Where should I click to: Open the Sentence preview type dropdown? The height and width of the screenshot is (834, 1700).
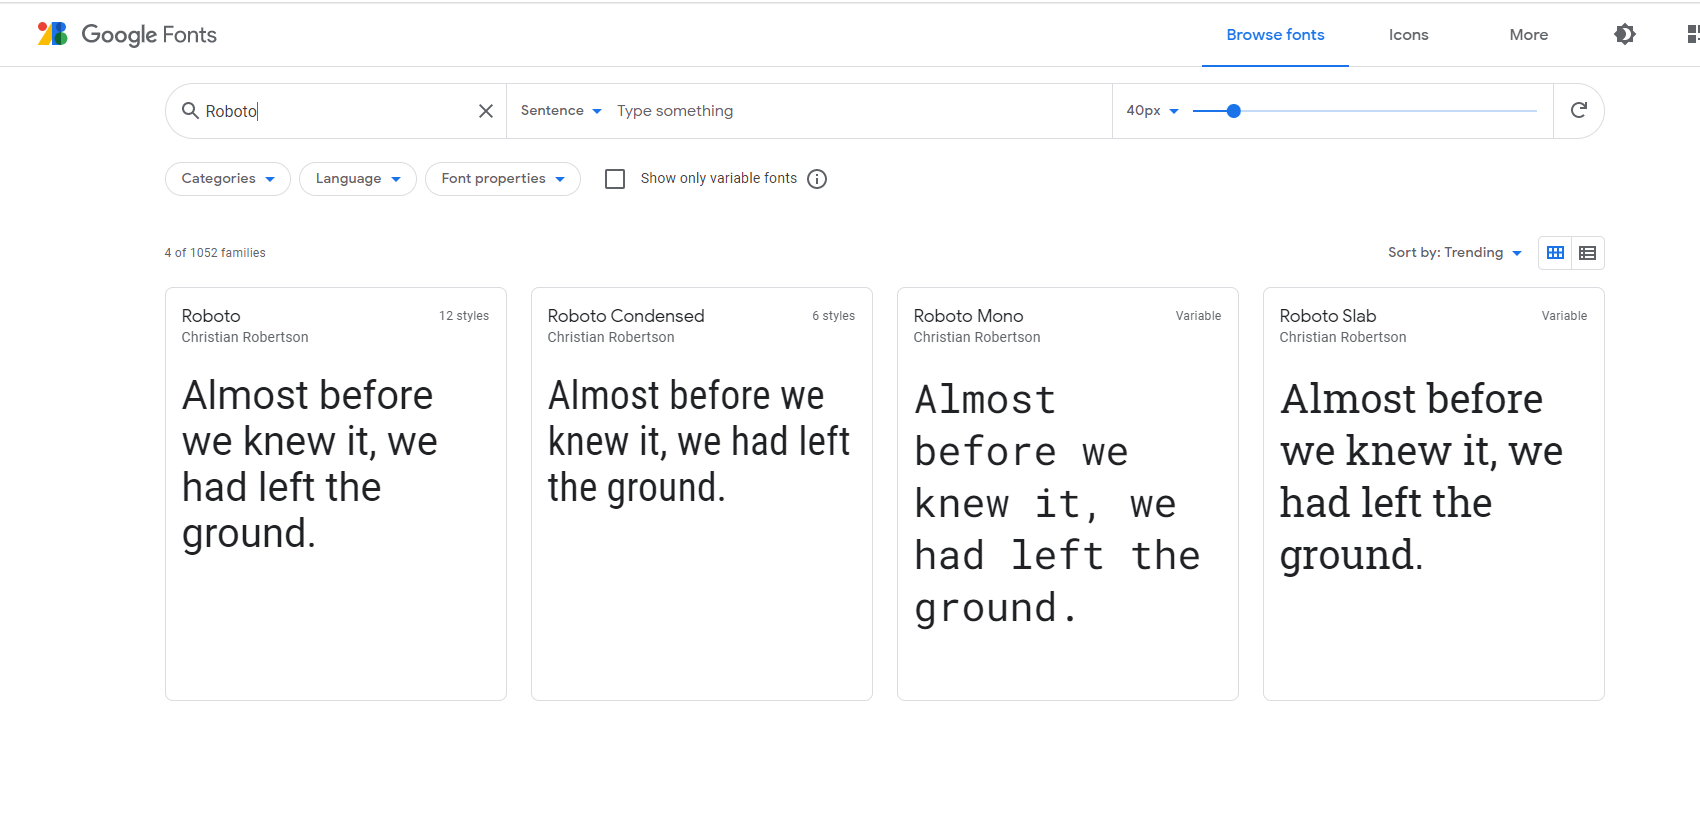click(x=561, y=110)
